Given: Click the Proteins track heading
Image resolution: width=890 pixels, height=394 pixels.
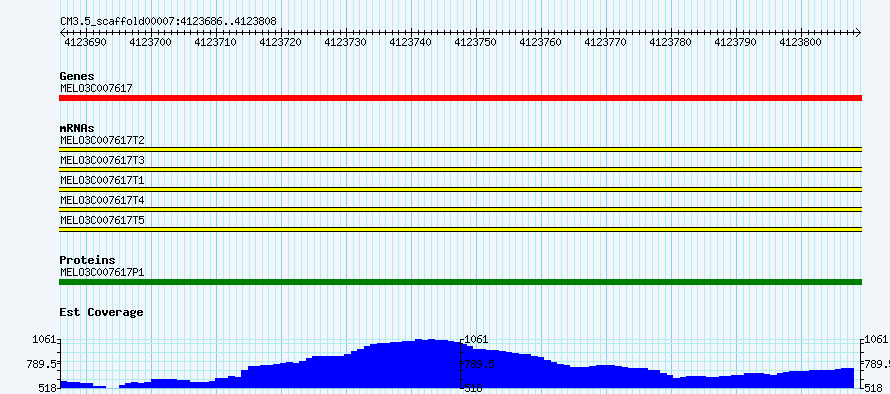Looking at the screenshot, I should coord(87,260).
